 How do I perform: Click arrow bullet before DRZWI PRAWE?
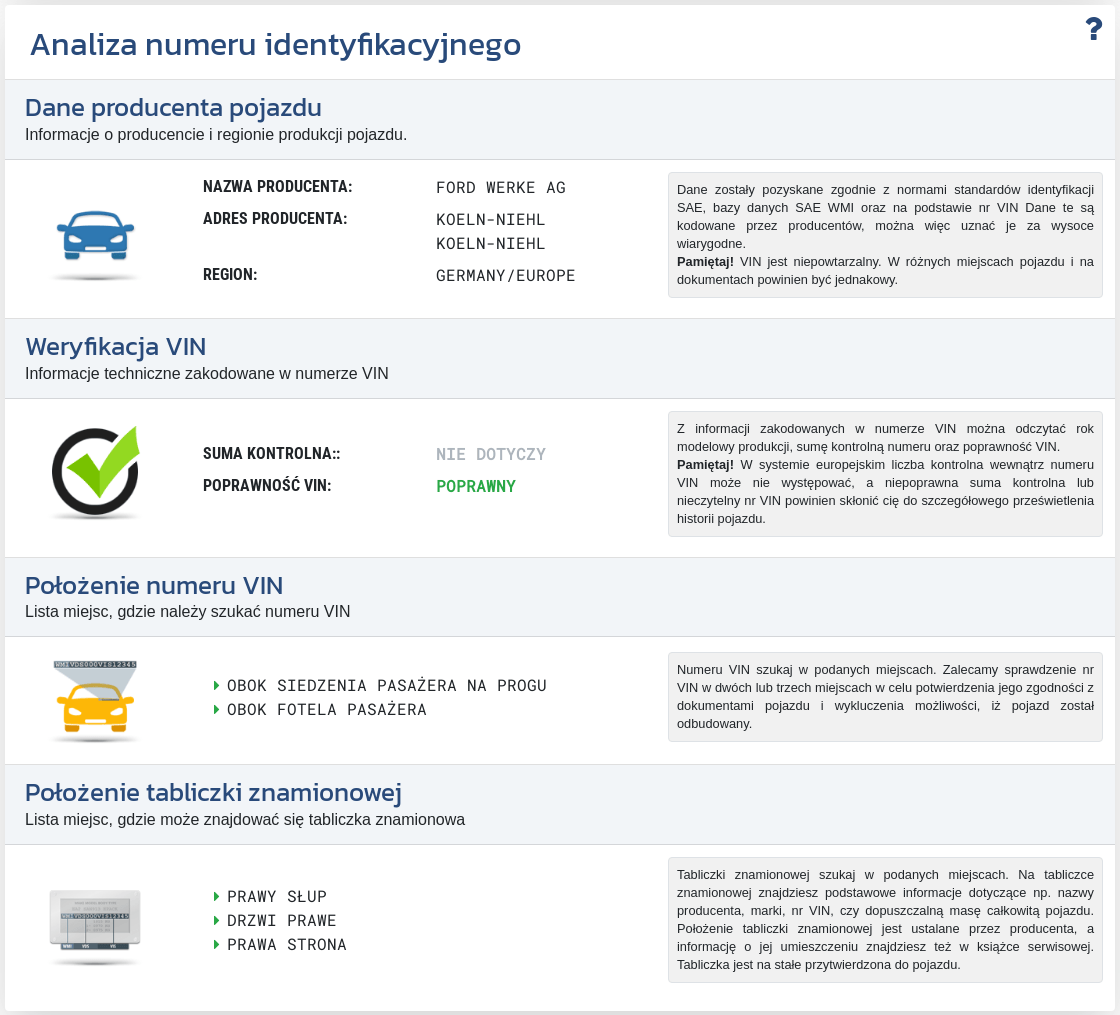[x=216, y=921]
